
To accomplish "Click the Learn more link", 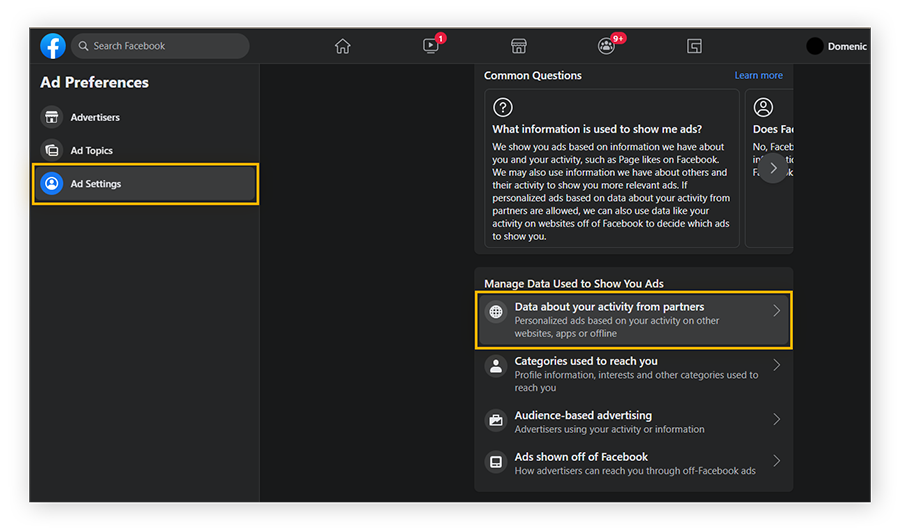I will pos(758,76).
